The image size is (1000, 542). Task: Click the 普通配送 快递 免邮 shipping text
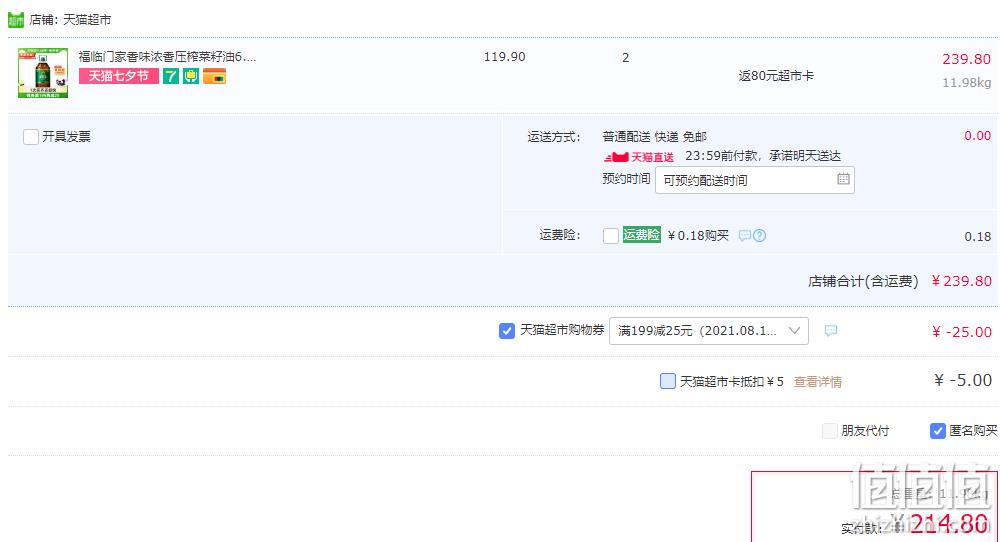coord(654,137)
